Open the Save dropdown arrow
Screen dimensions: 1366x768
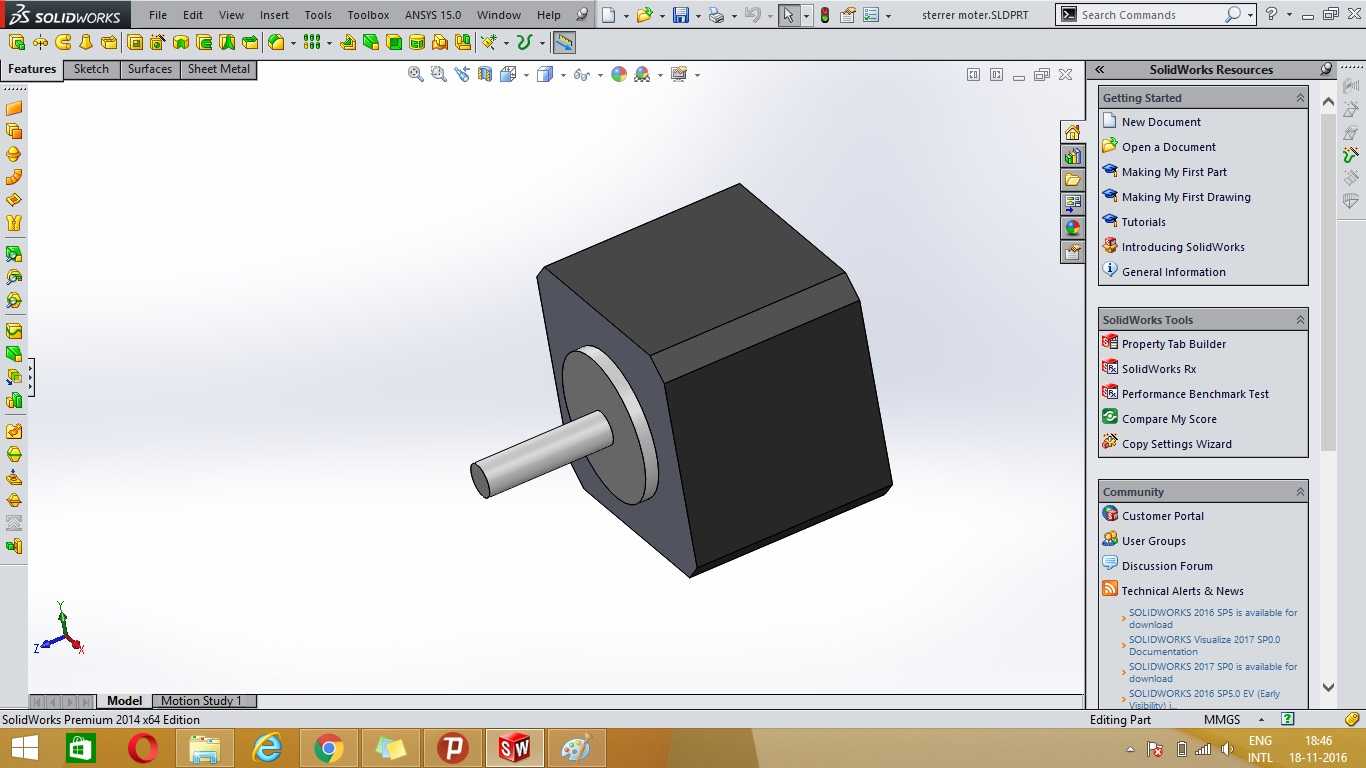click(x=698, y=16)
